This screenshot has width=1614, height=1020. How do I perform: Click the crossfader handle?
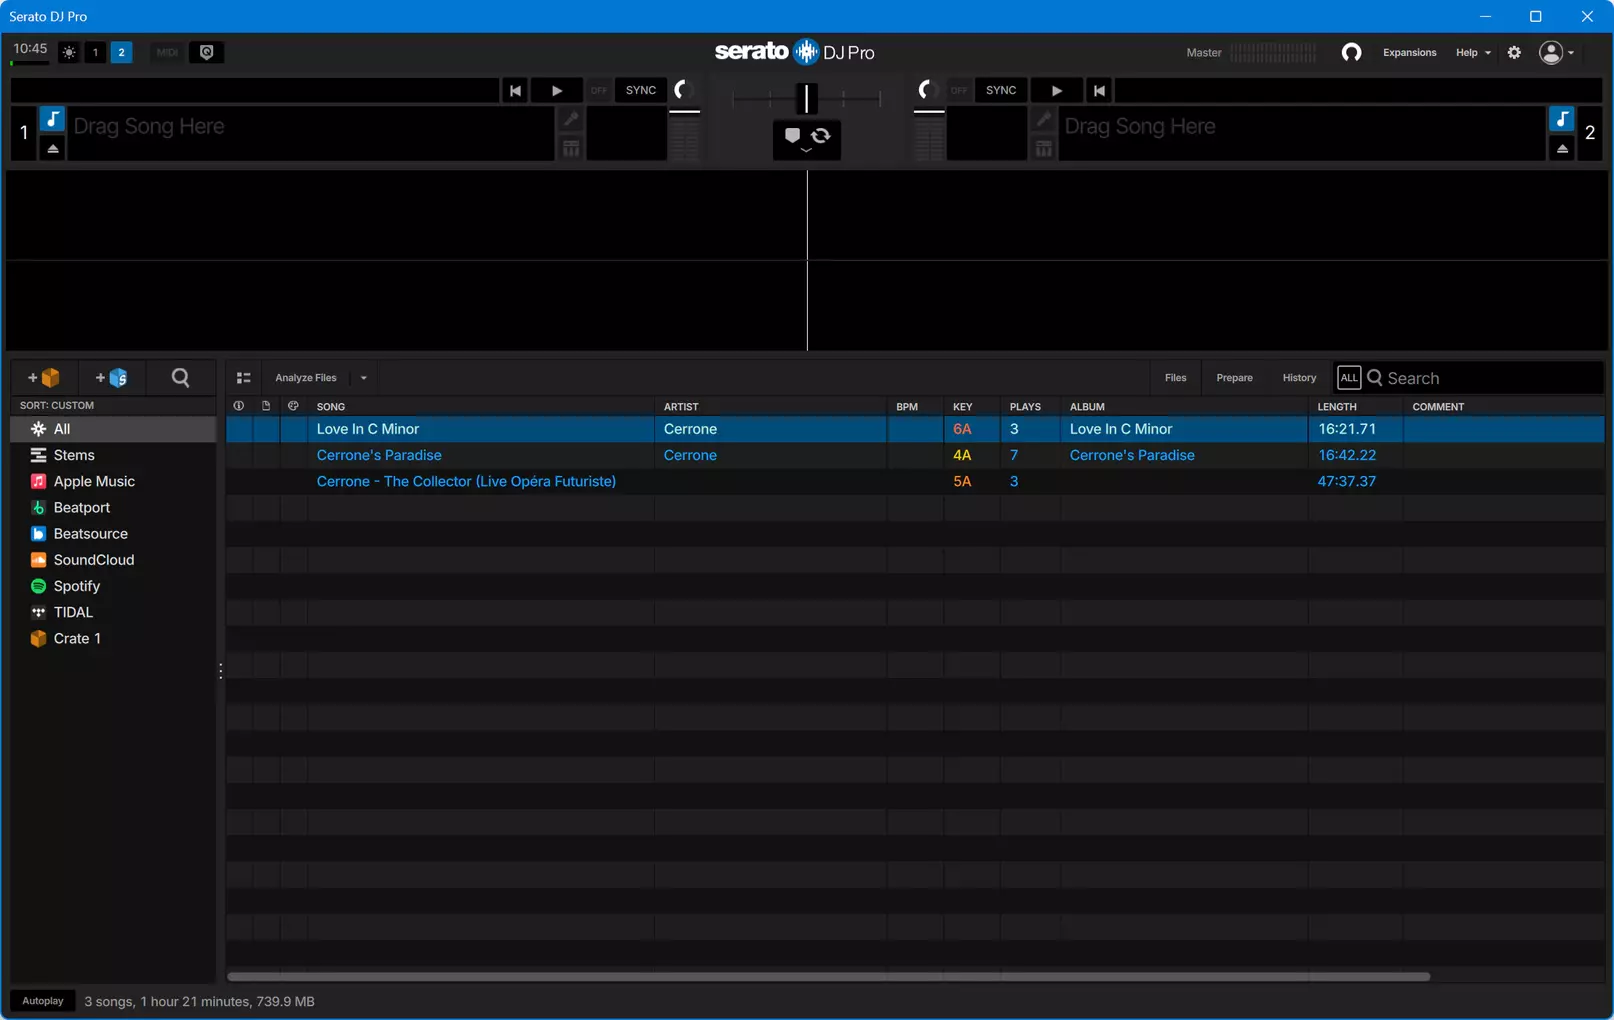click(806, 97)
